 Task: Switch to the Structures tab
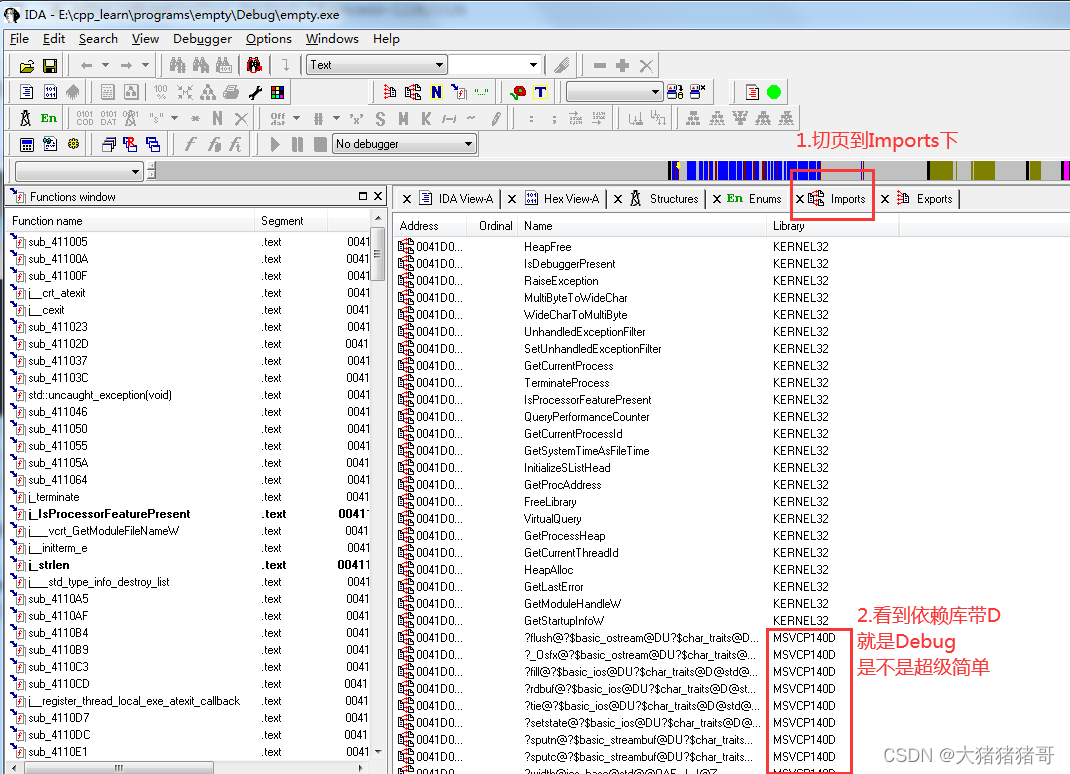point(664,199)
